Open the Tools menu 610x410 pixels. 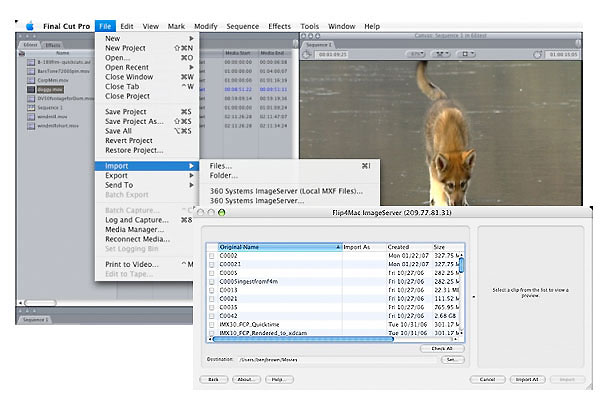click(x=309, y=26)
